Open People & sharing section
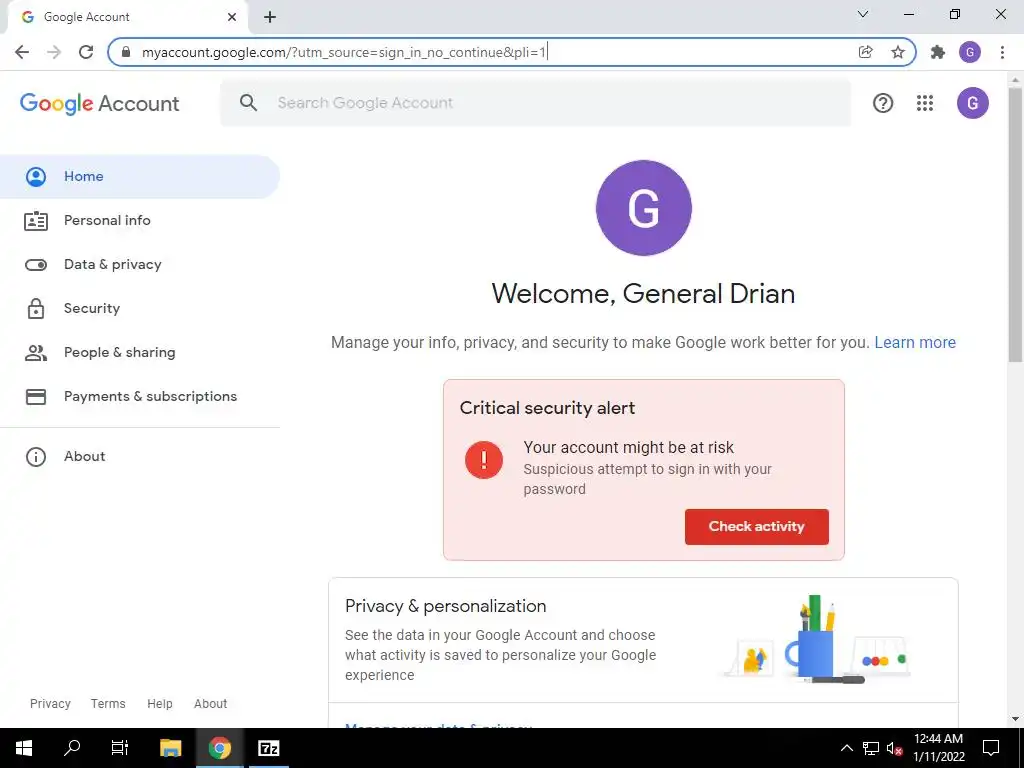The height and width of the screenshot is (768, 1024). tap(140, 353)
